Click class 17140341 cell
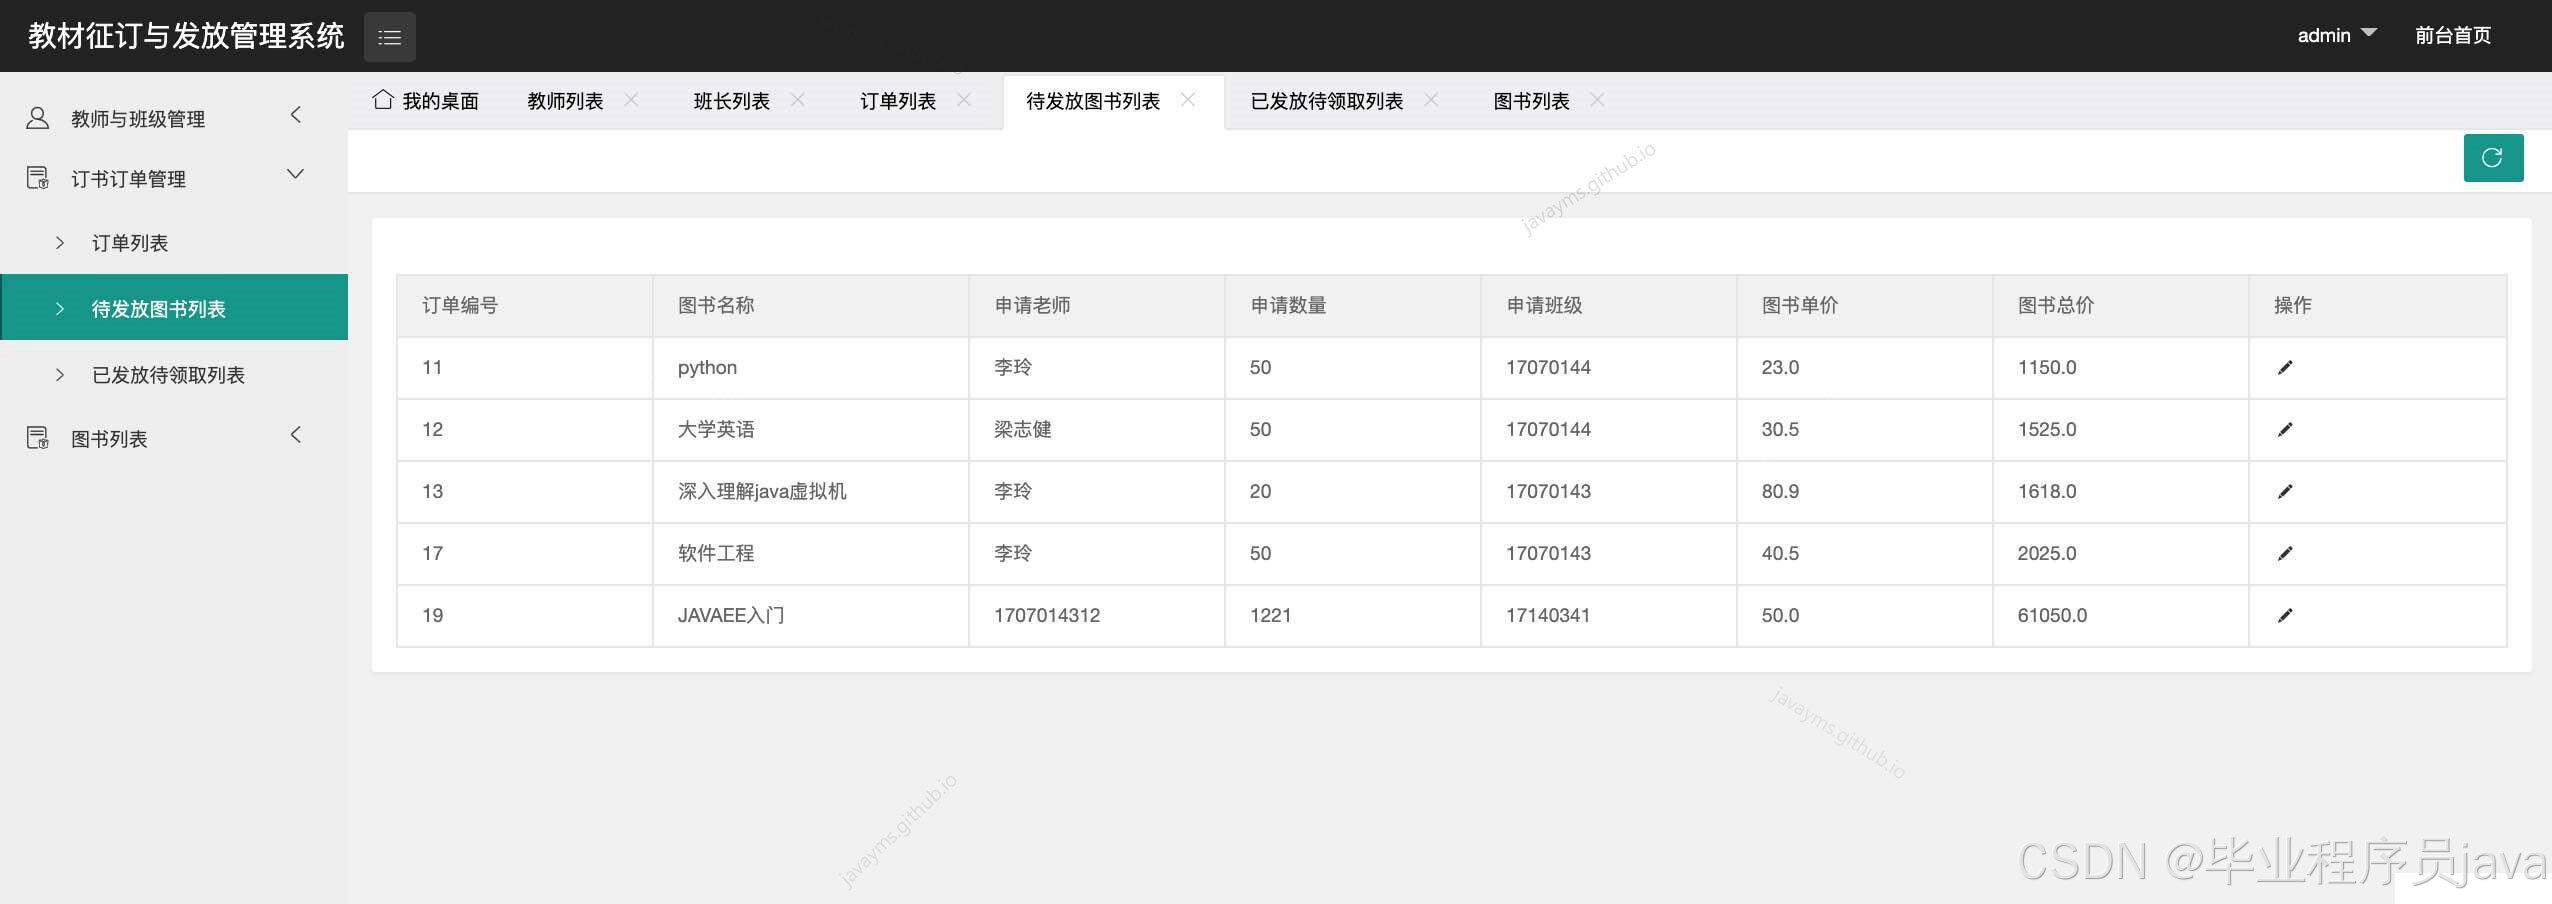Screen dimensions: 2552x904 click(1609, 616)
